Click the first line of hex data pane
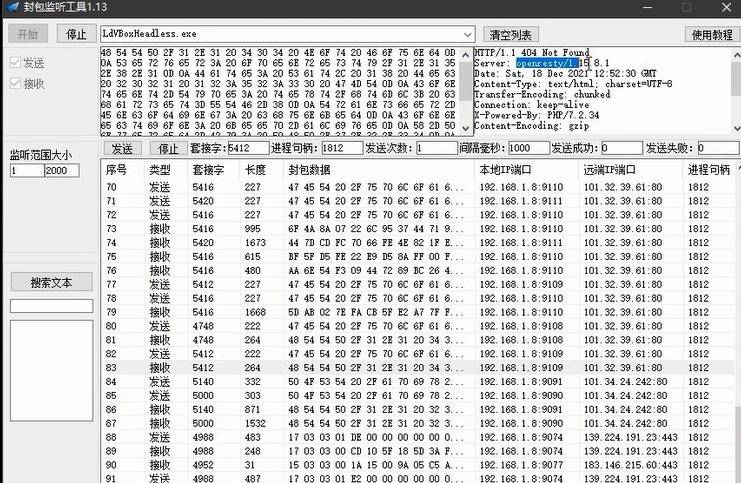 (278, 52)
